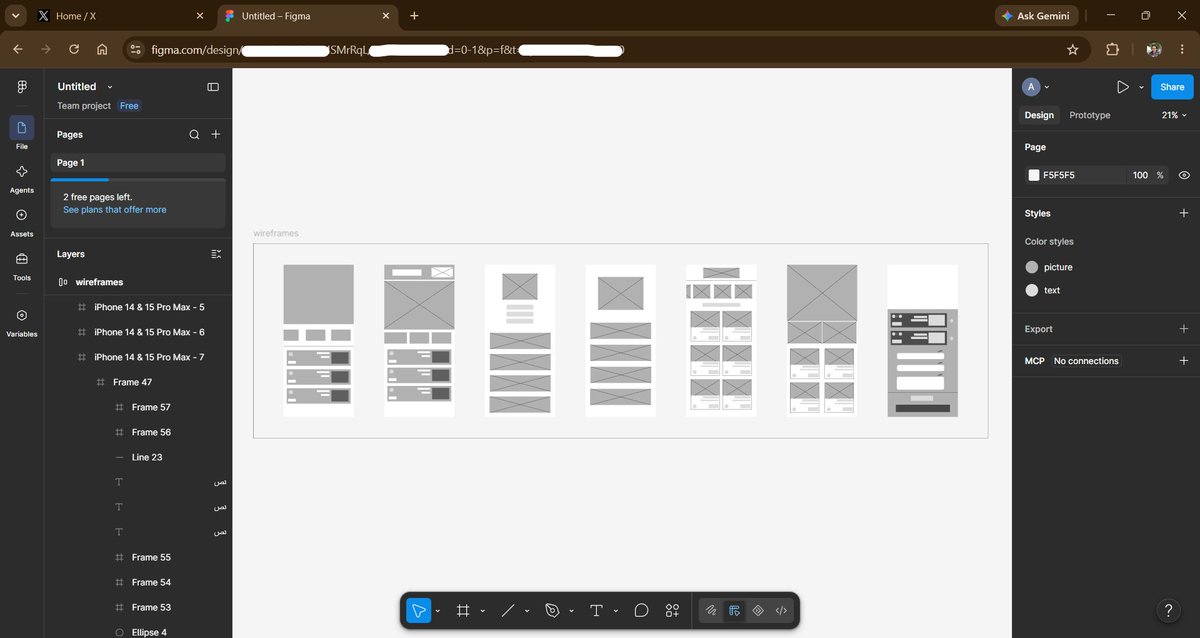Open Text tool options dropdown arrow
1200x638 pixels.
coord(616,610)
